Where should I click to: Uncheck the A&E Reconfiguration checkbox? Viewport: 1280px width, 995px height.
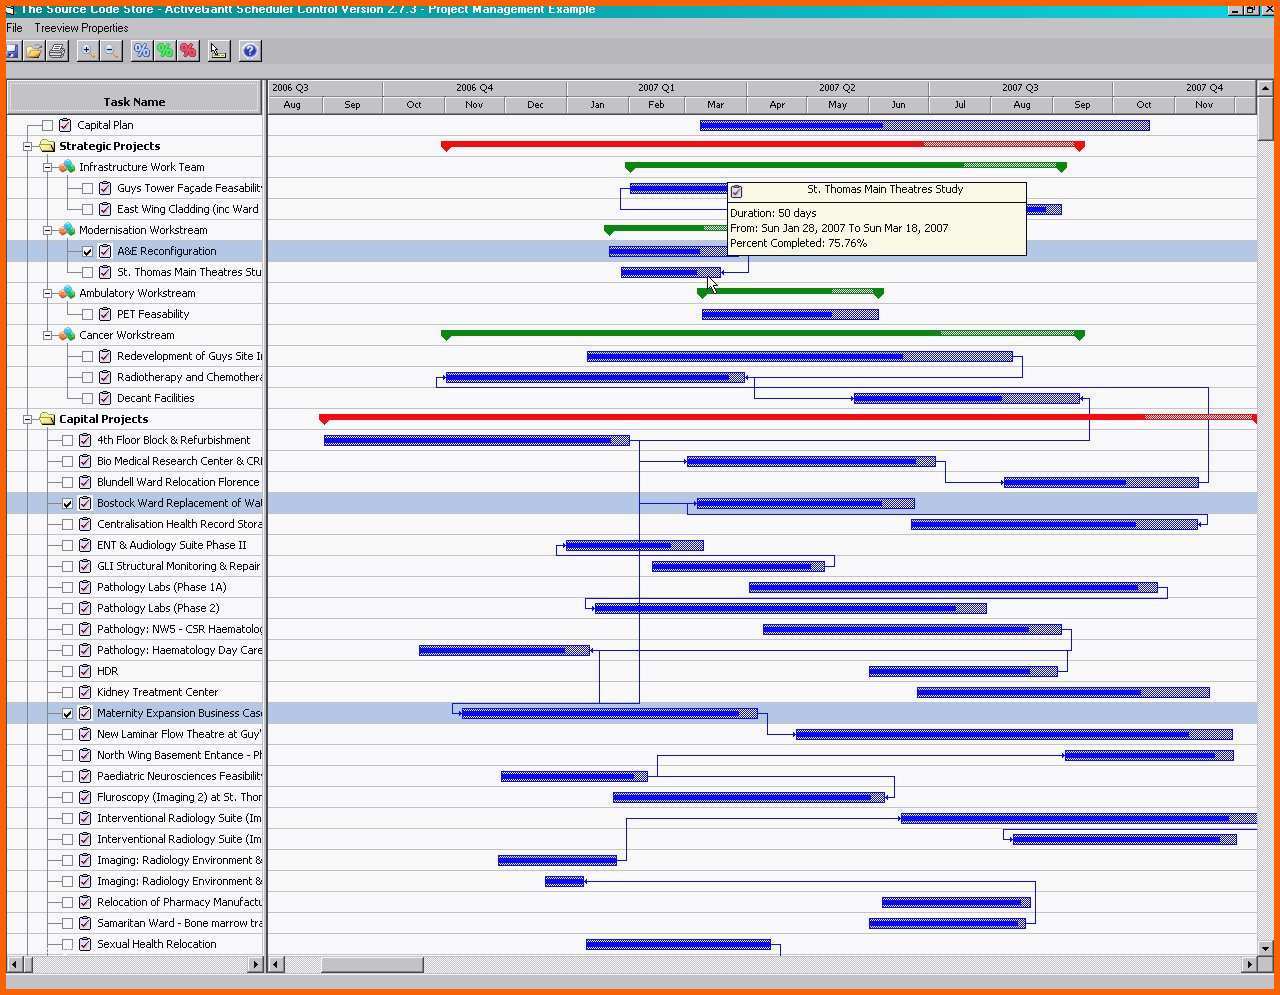pyautogui.click(x=88, y=252)
